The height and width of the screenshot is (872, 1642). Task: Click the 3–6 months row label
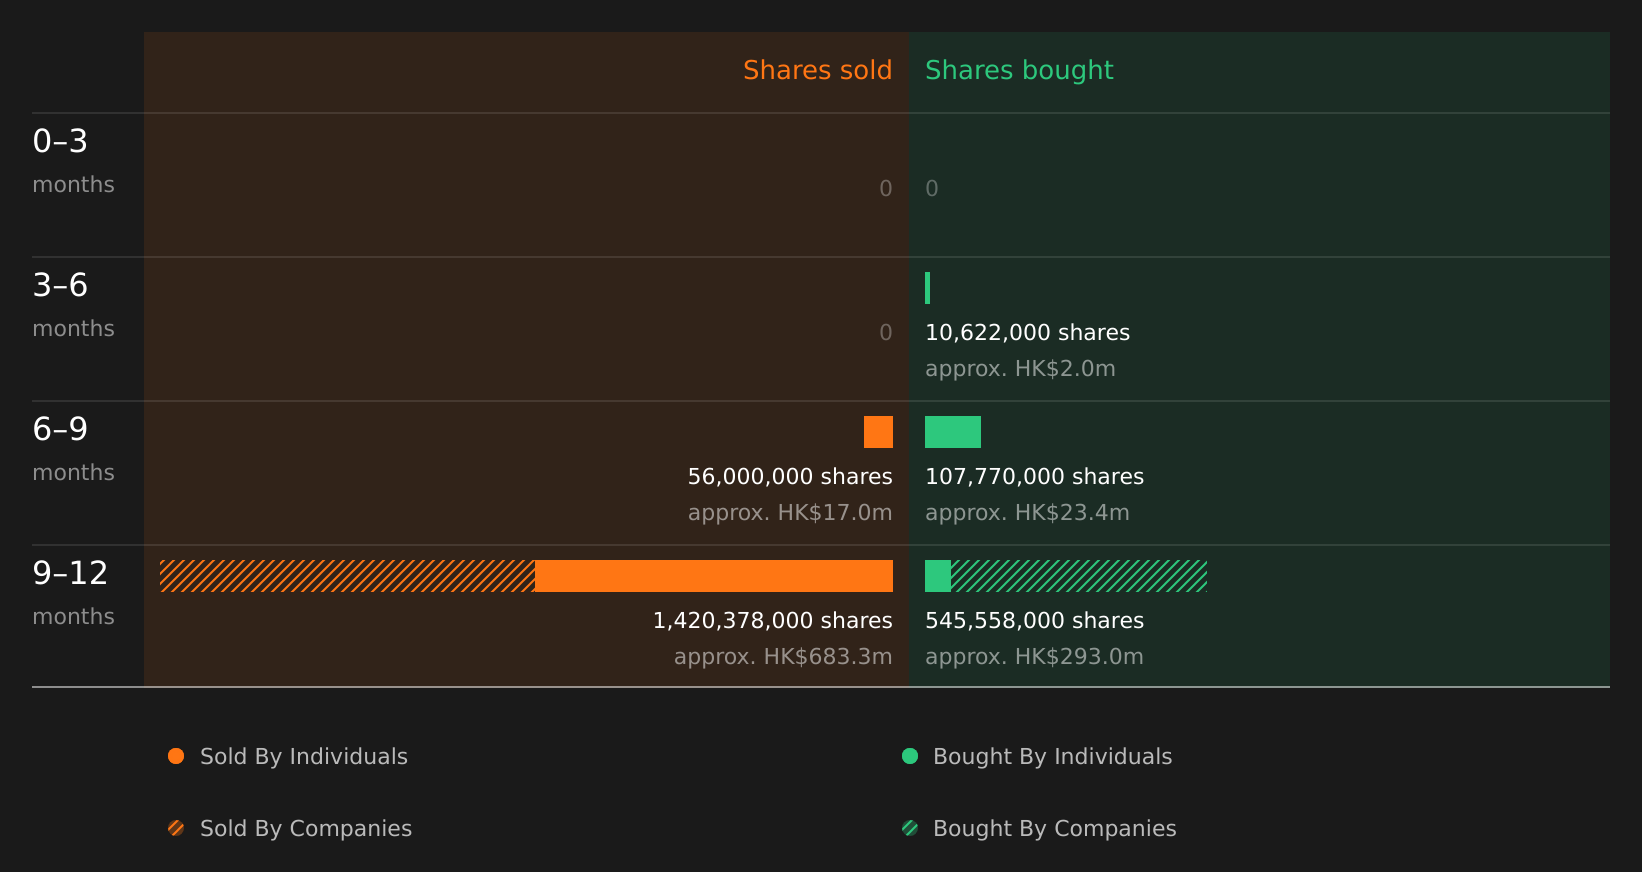[x=73, y=305]
